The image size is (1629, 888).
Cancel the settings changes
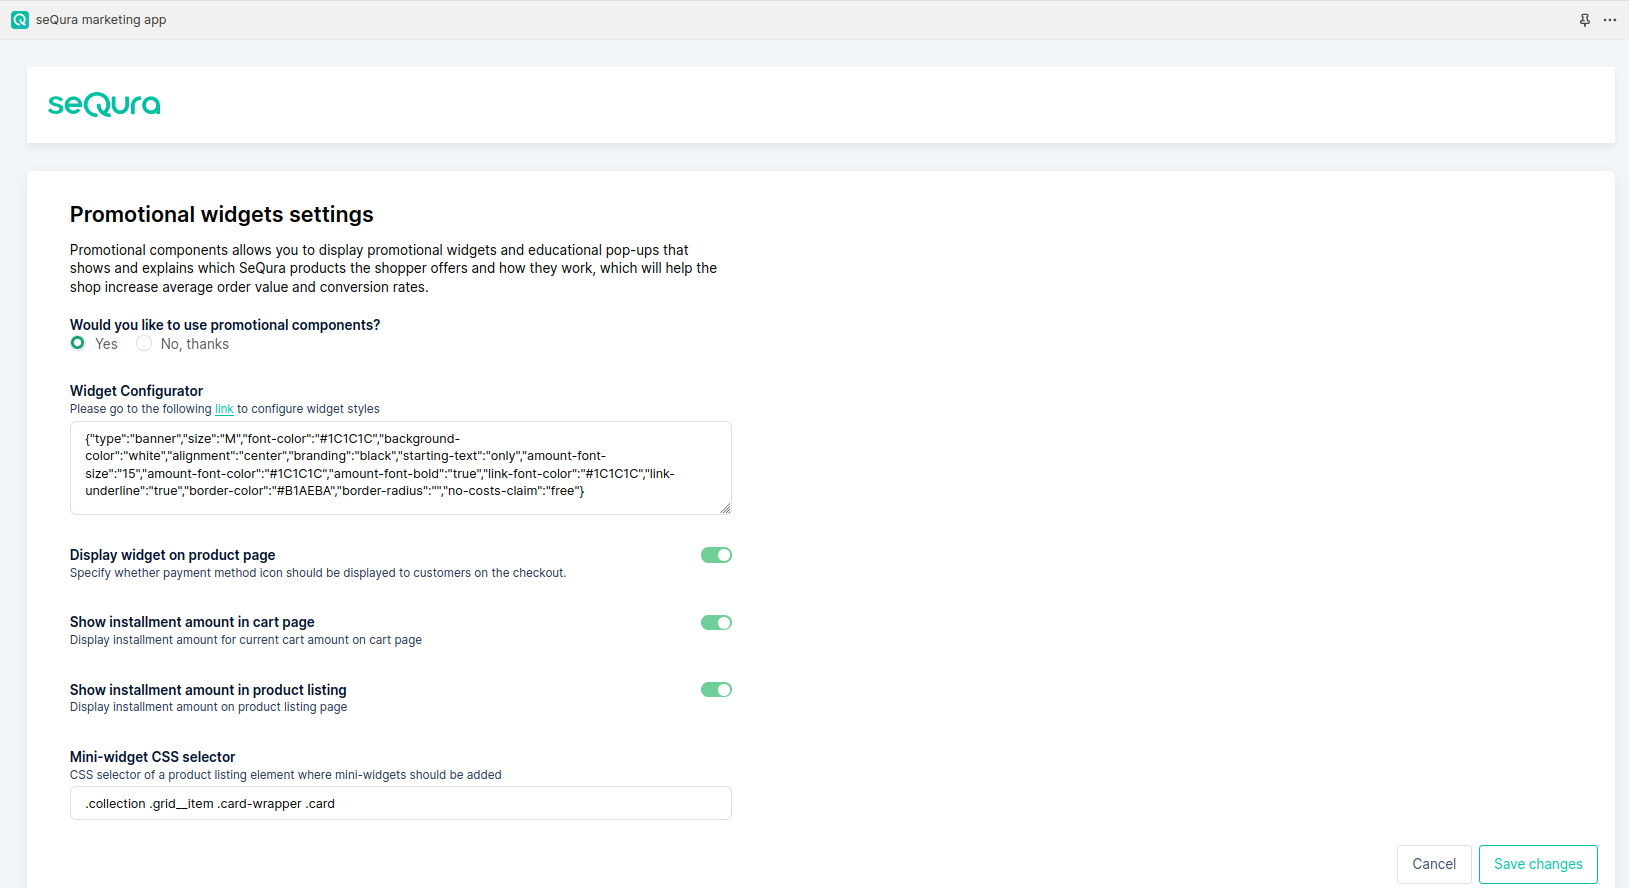(x=1434, y=864)
